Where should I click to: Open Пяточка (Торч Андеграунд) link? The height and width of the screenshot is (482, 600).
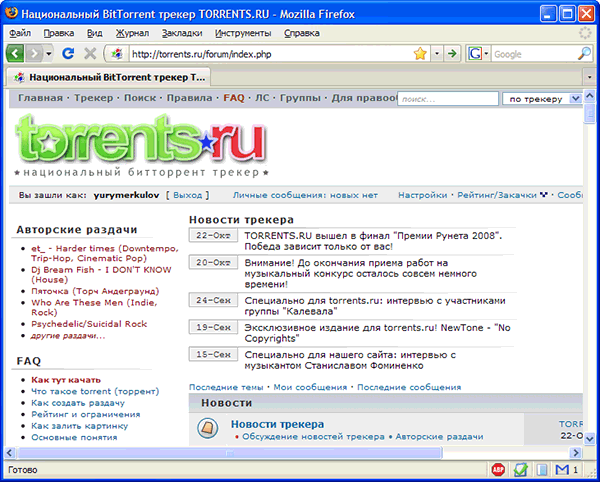click(95, 291)
